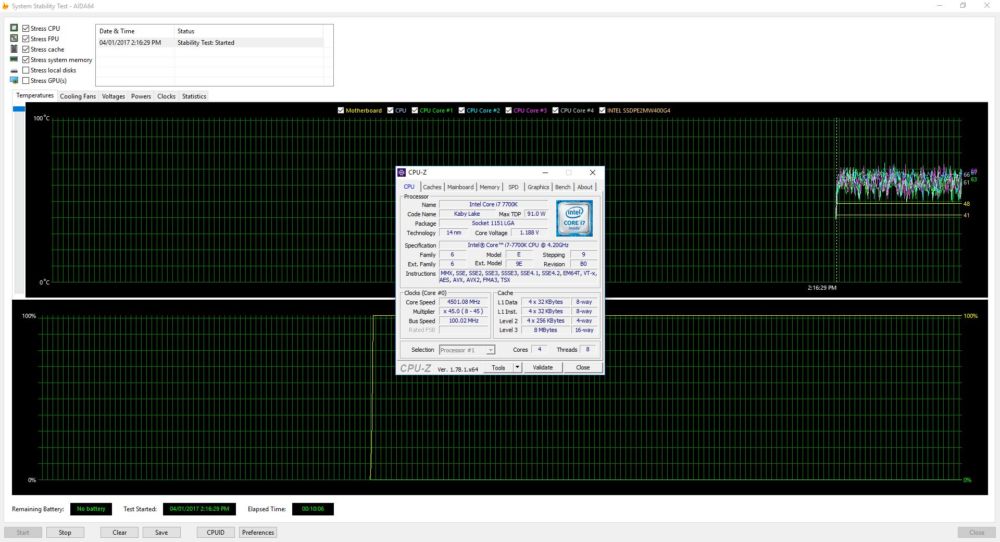
Task: Expand the Tools dropdown arrow in CPU-Z
Action: [x=517, y=367]
